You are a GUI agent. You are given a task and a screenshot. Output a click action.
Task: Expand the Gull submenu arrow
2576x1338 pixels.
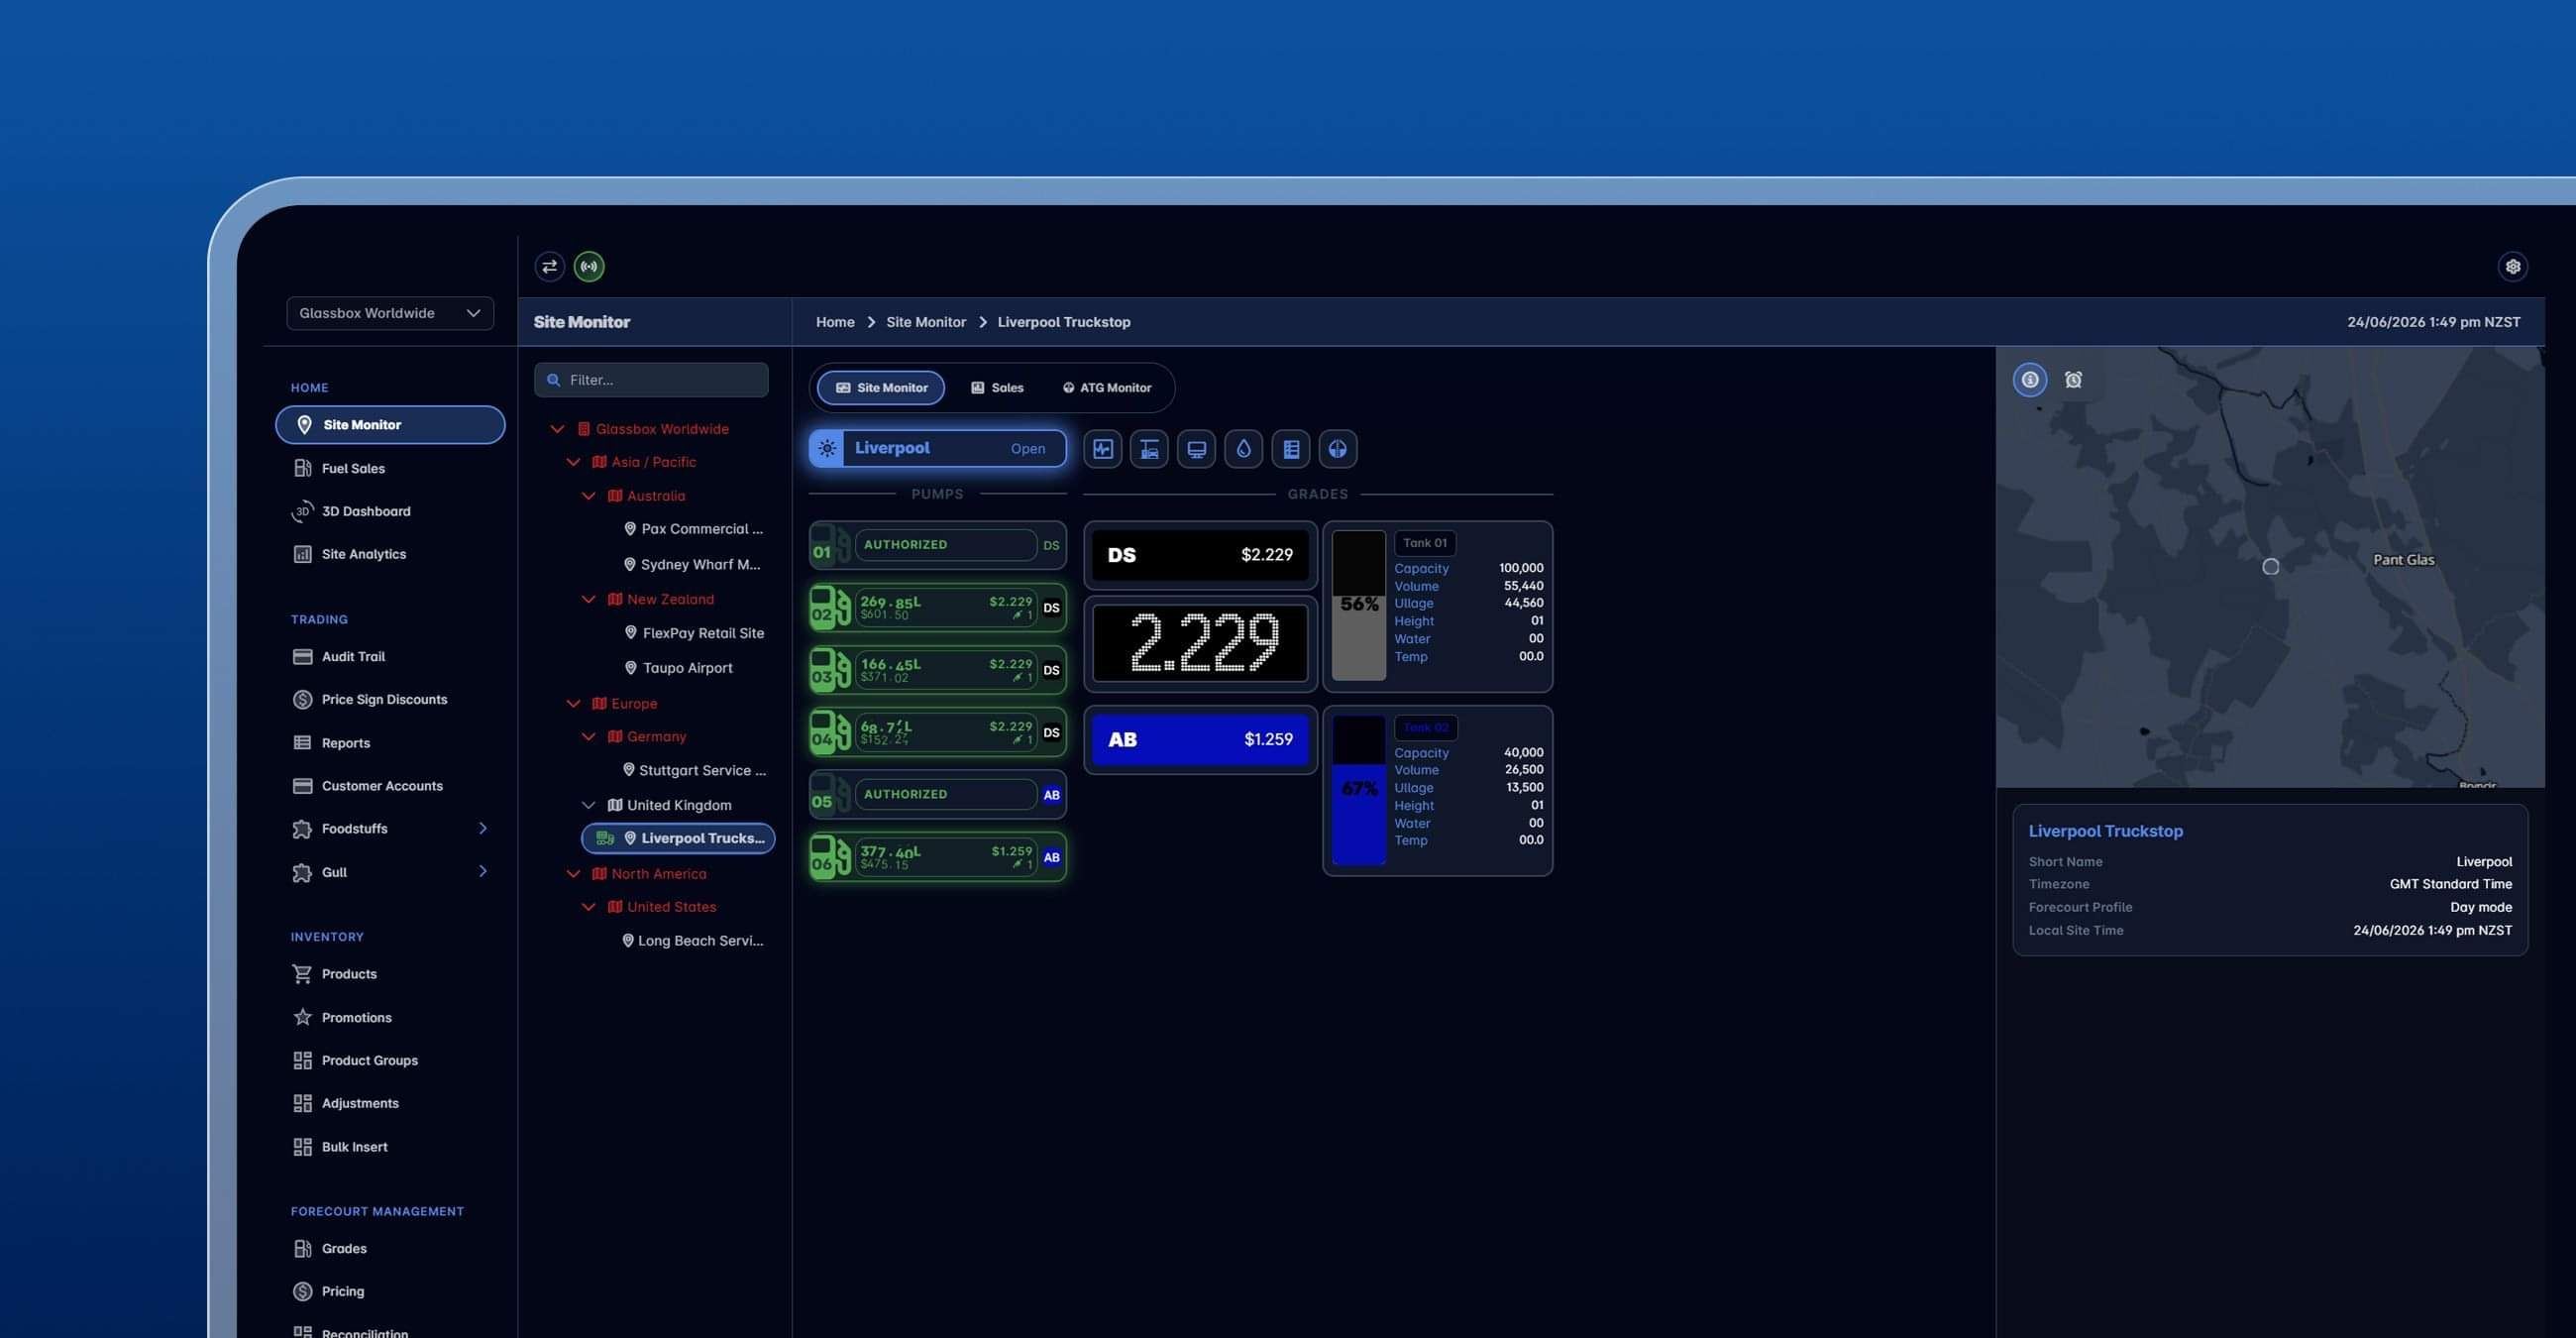pyautogui.click(x=483, y=871)
